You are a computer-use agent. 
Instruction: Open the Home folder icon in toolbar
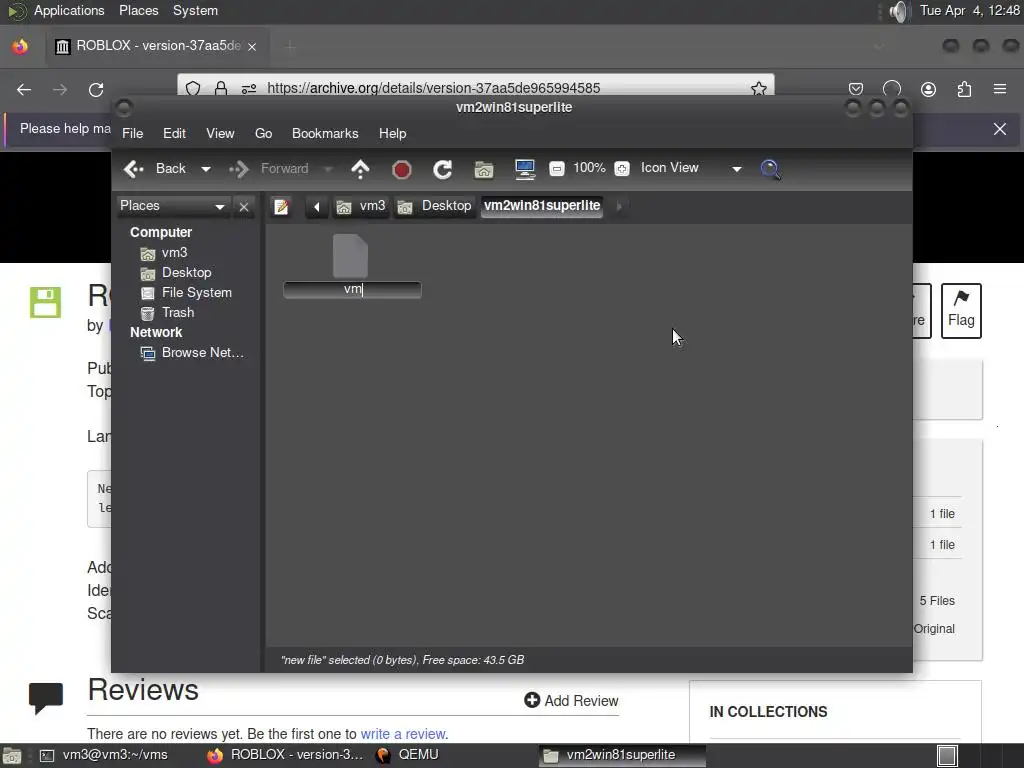coord(484,170)
